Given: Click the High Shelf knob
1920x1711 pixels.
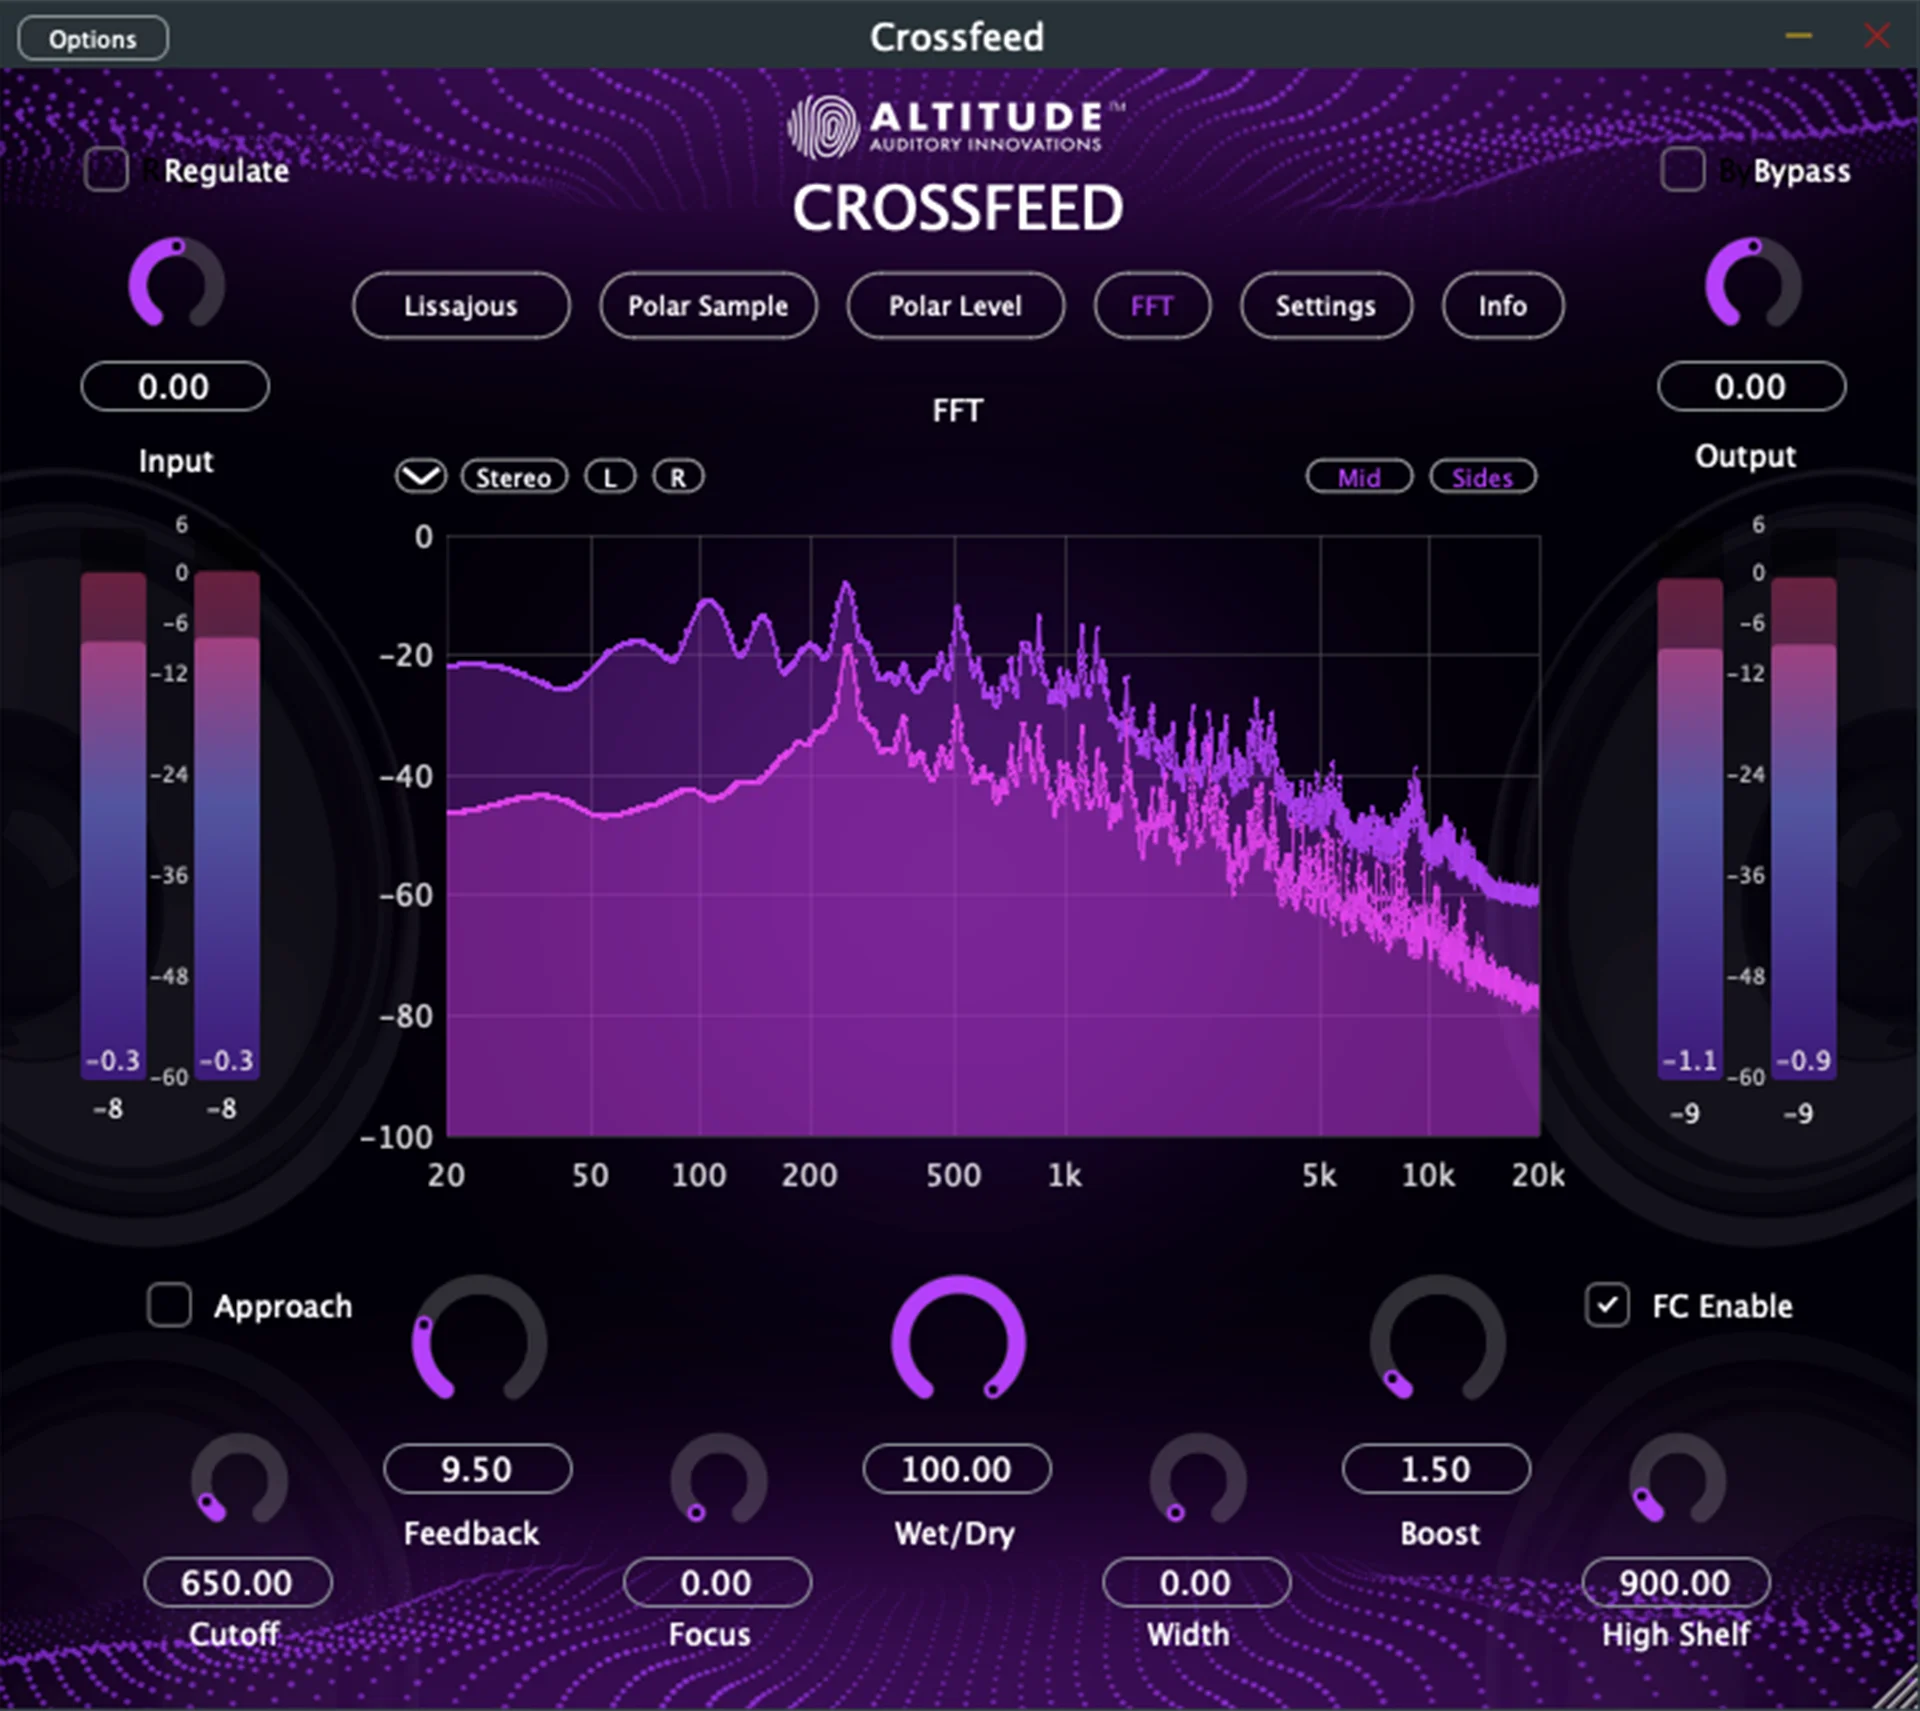Looking at the screenshot, I should (1677, 1480).
